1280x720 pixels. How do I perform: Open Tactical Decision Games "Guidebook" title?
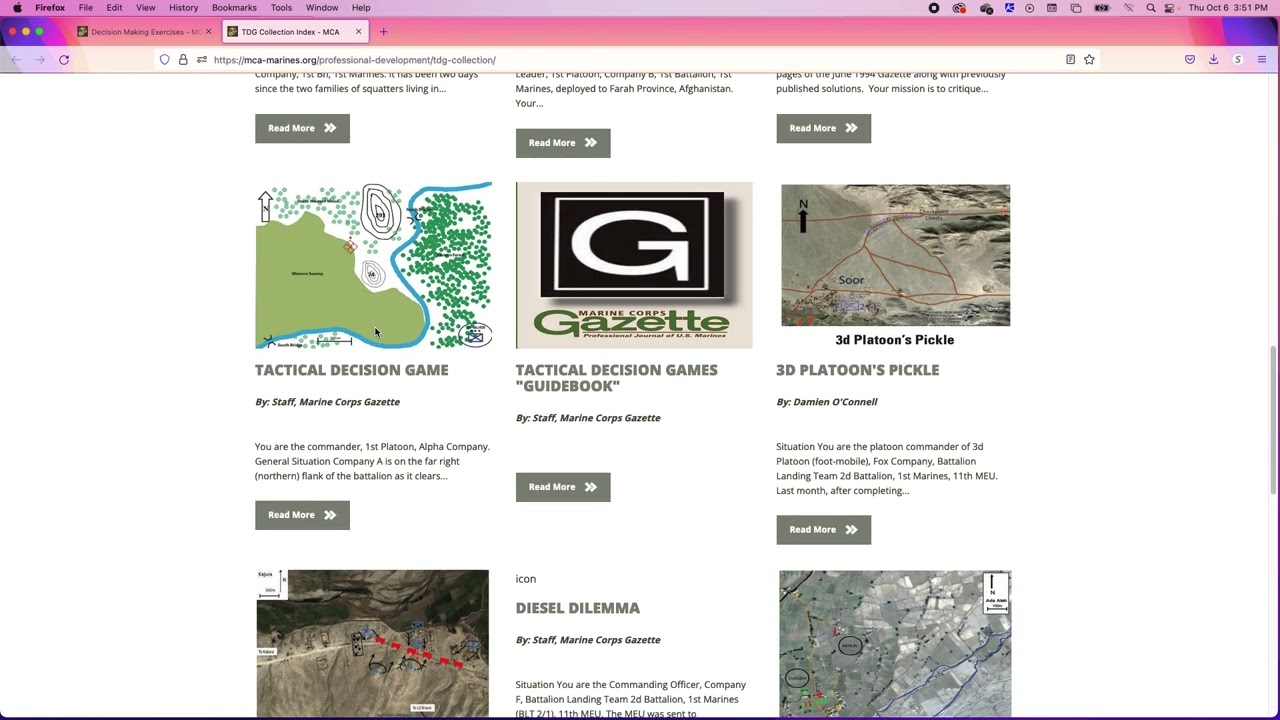[617, 378]
